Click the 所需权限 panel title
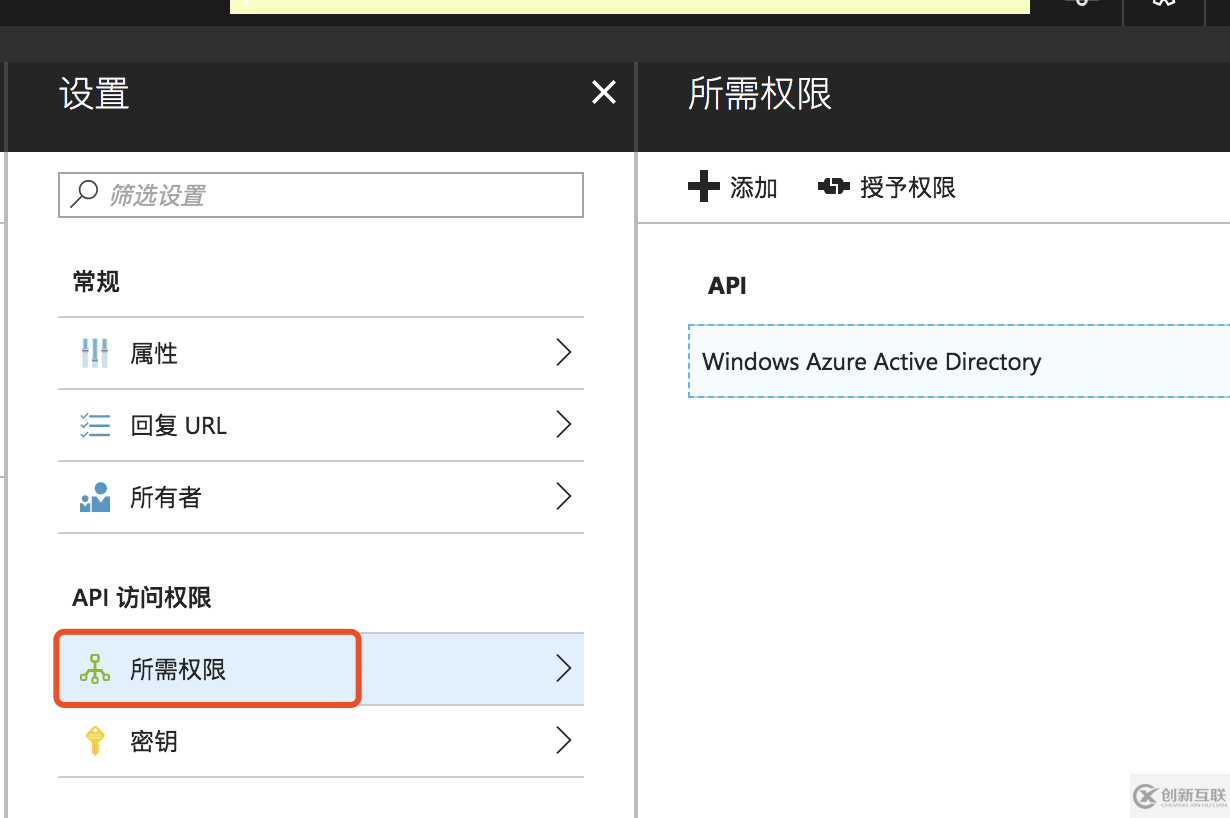 click(x=760, y=94)
